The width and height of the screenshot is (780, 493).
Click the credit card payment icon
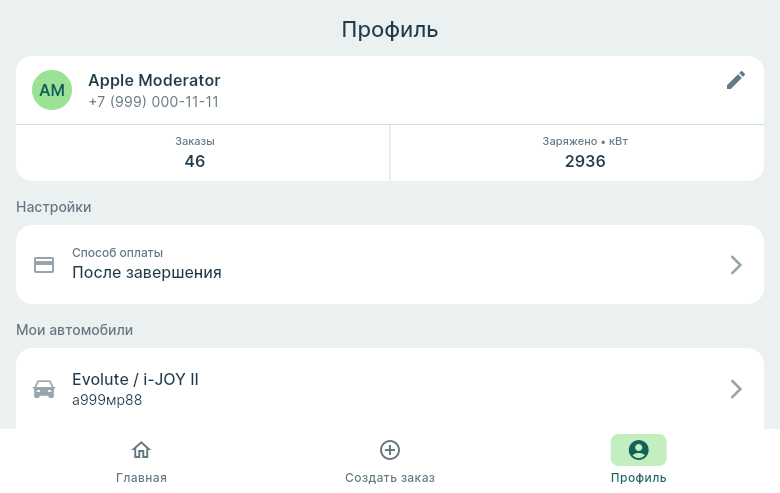pos(44,265)
